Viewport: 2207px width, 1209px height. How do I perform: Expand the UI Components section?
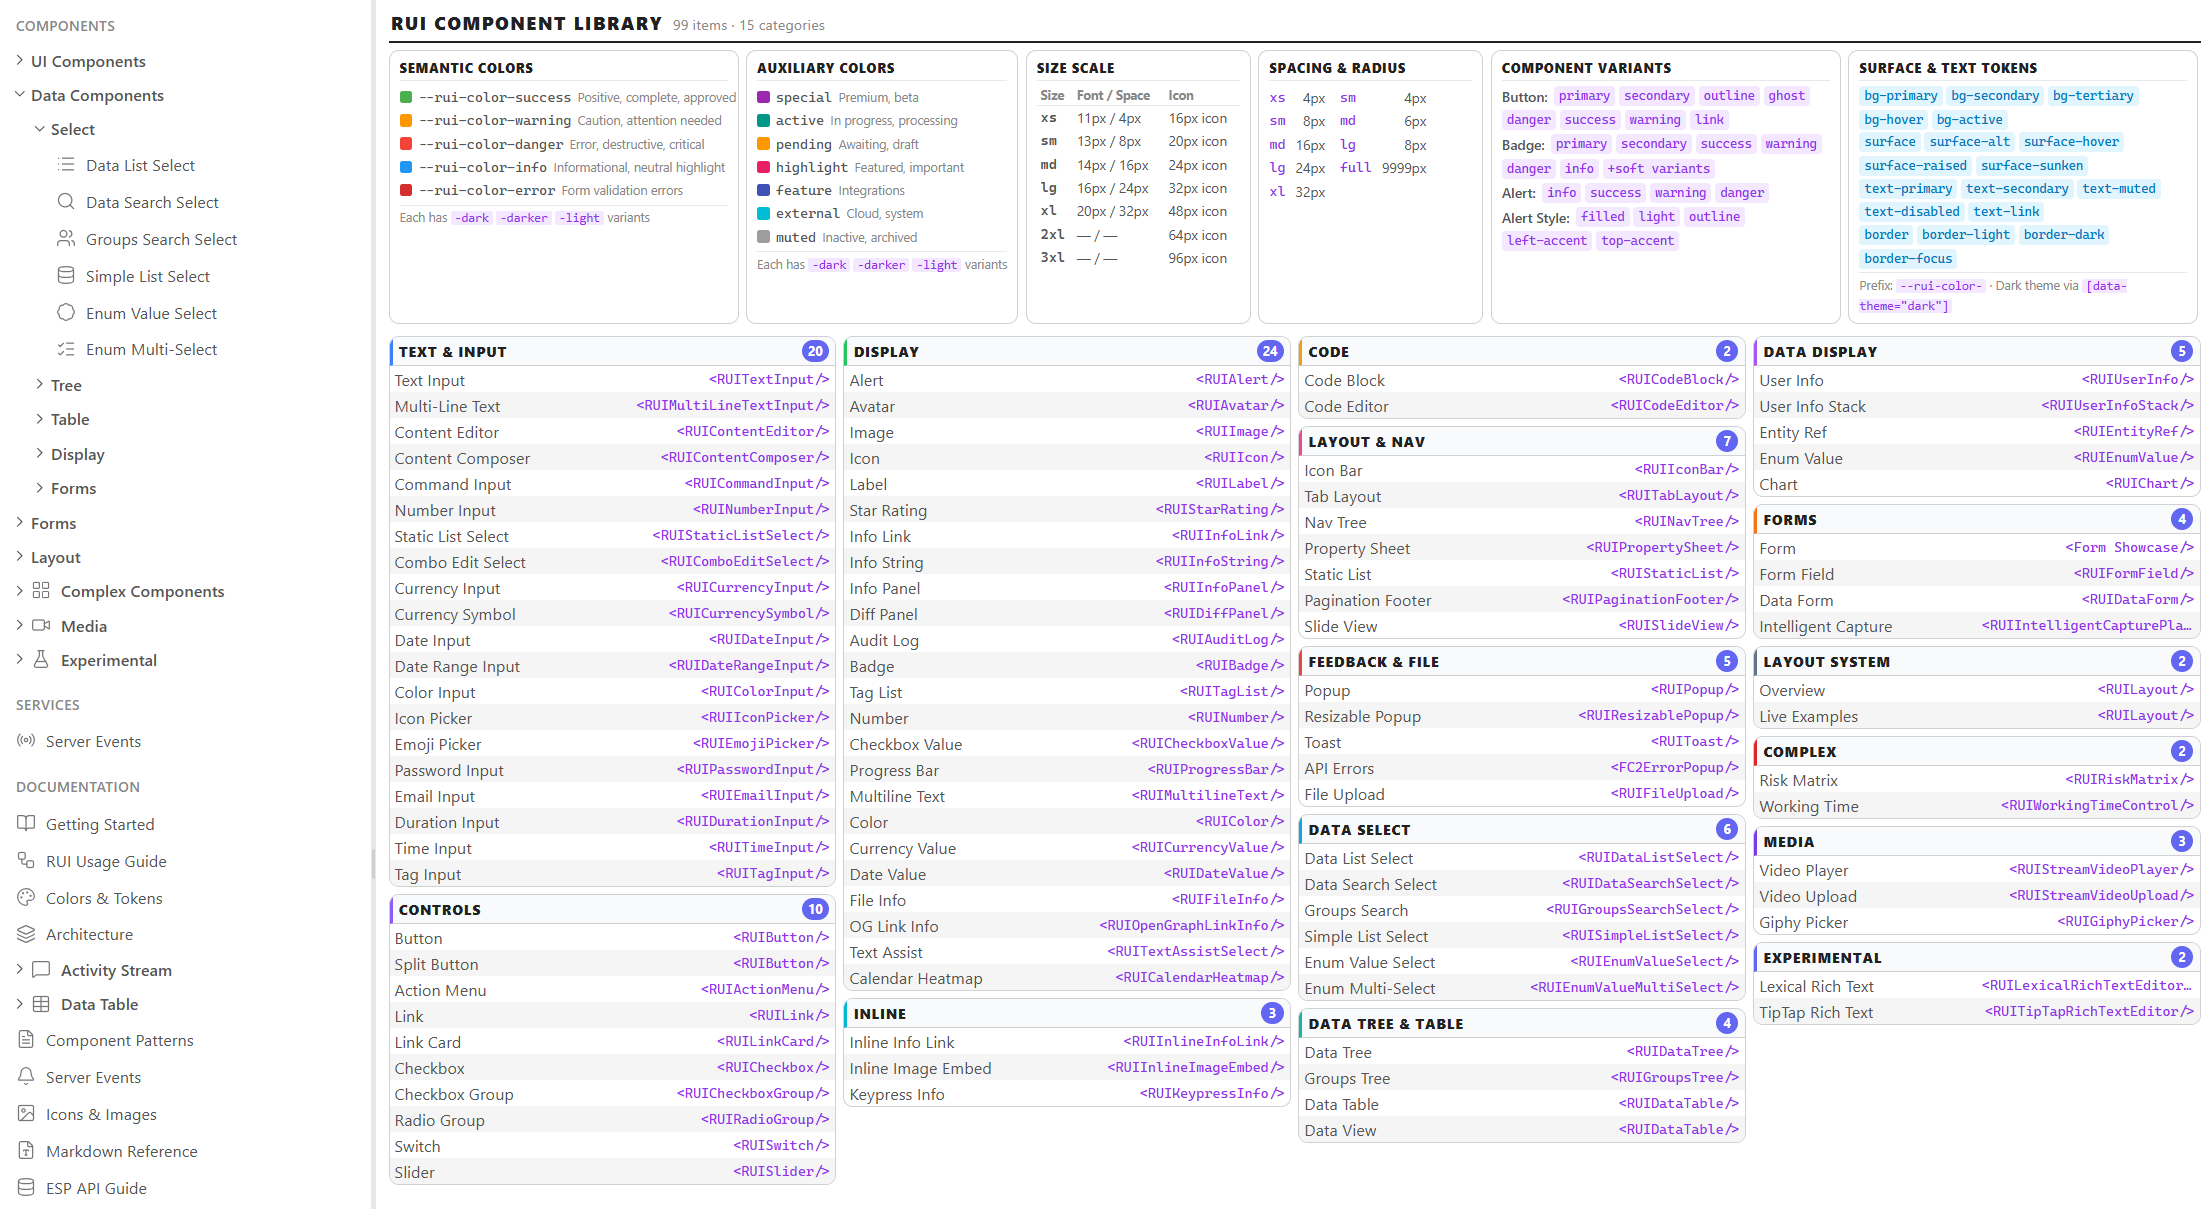[x=19, y=61]
